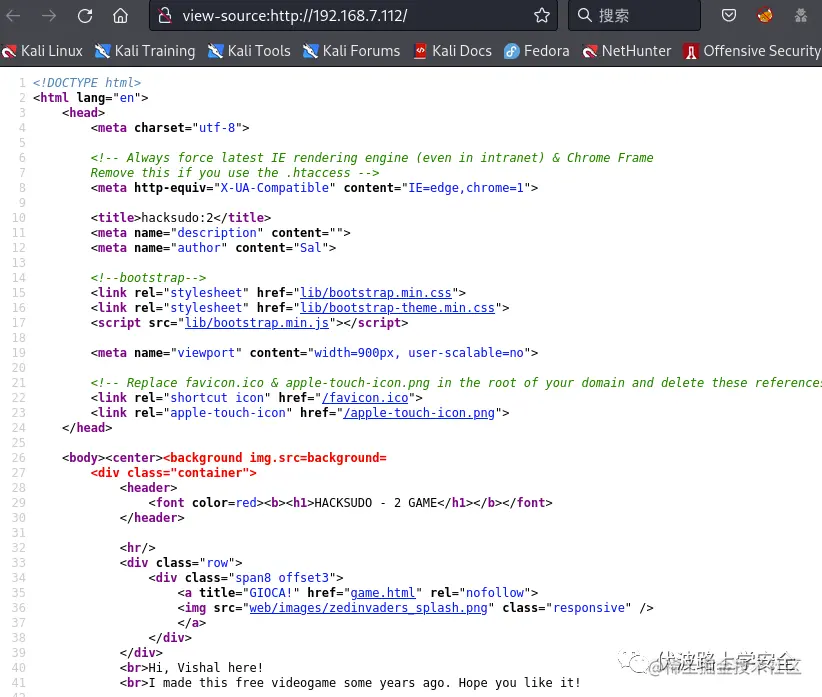This screenshot has height=697, width=822.
Task: Open the lib/bootstrap.min.js link
Action: tap(257, 323)
